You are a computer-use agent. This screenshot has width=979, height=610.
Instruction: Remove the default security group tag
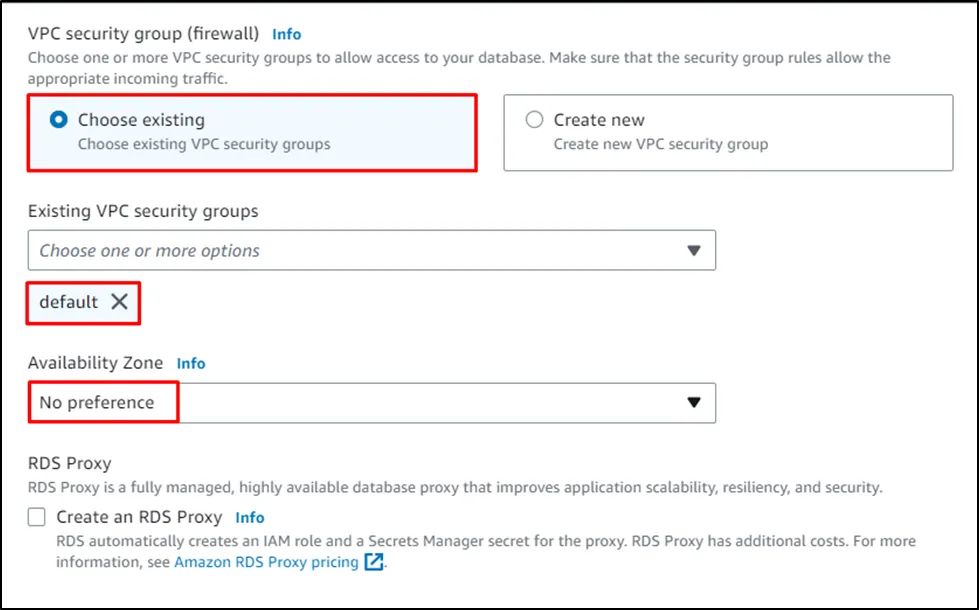119,302
